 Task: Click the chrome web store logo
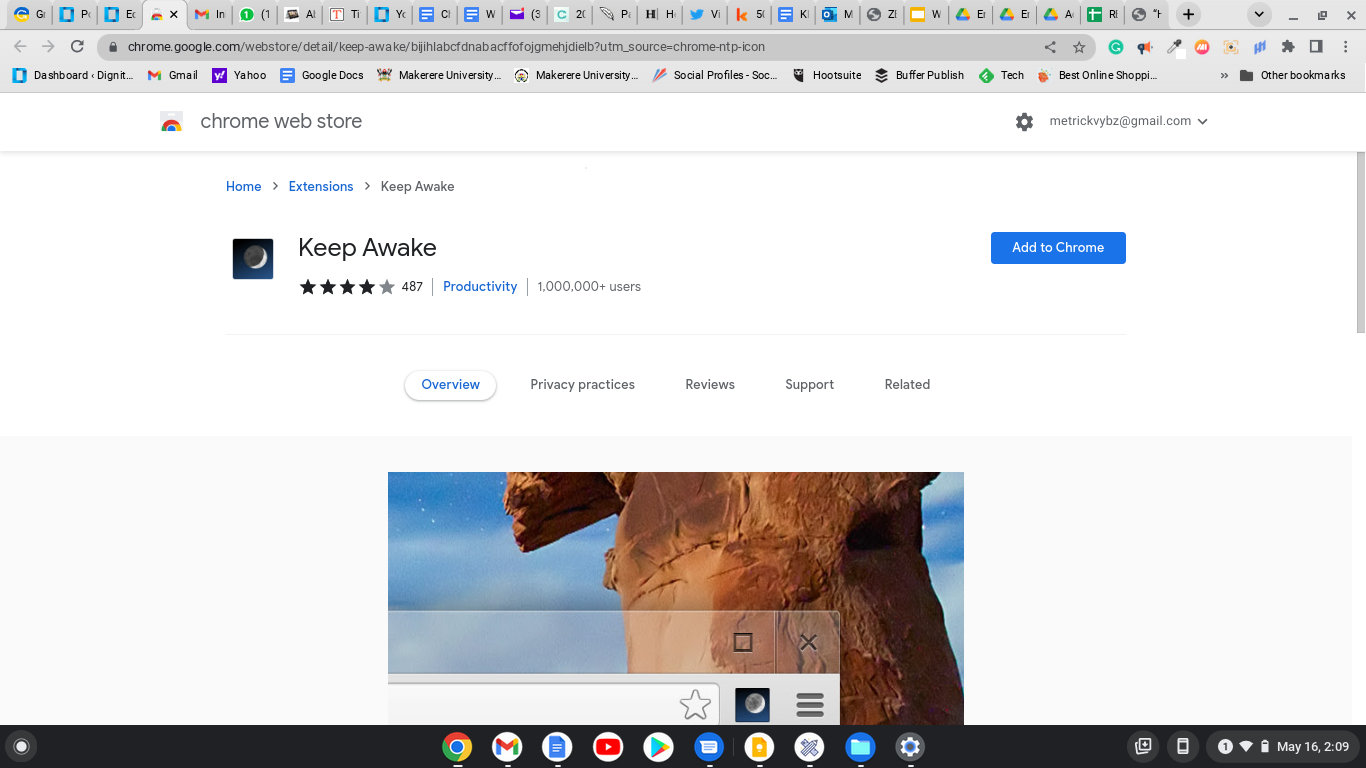click(171, 122)
